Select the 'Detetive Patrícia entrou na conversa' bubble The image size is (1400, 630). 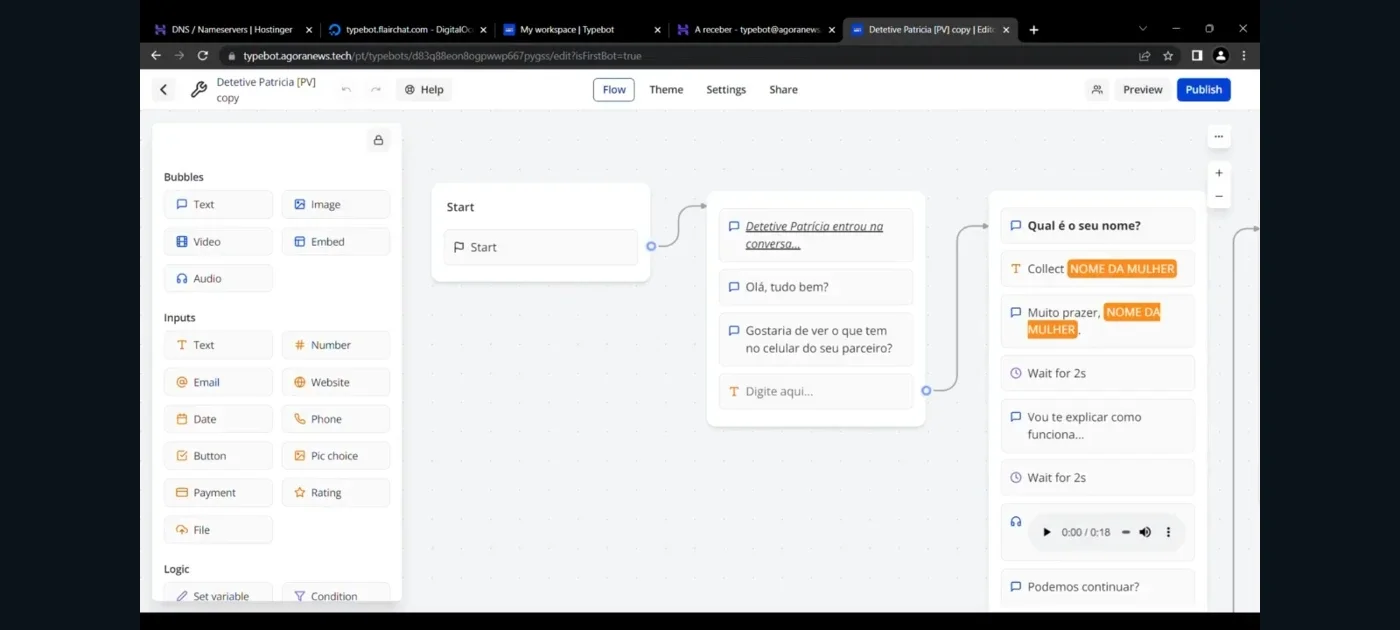coord(816,235)
